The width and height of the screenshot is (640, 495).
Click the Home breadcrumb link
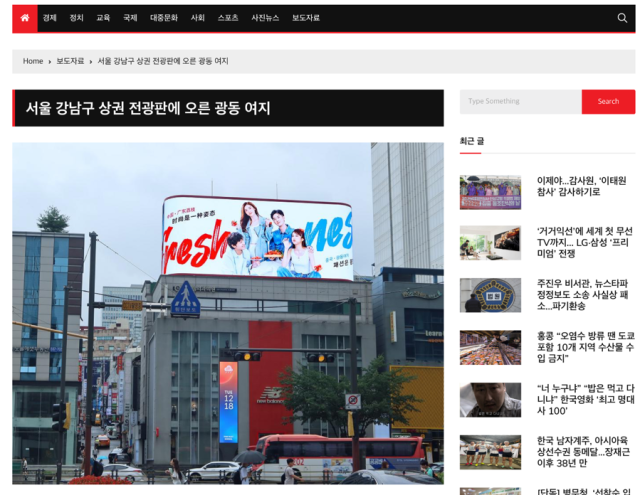click(x=33, y=61)
